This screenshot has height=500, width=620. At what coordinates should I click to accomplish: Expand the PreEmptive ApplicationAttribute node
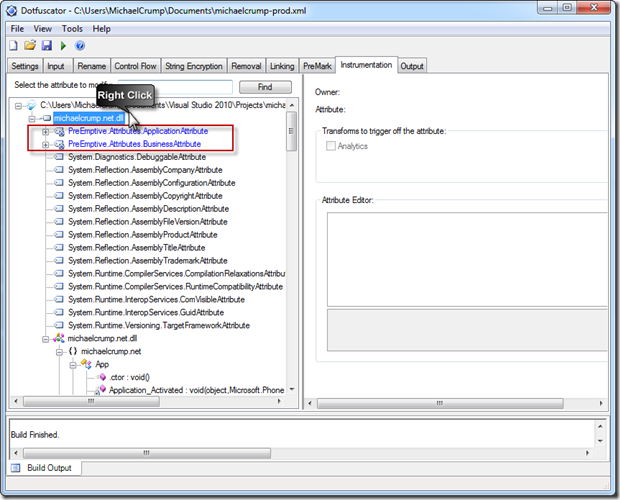click(45, 132)
